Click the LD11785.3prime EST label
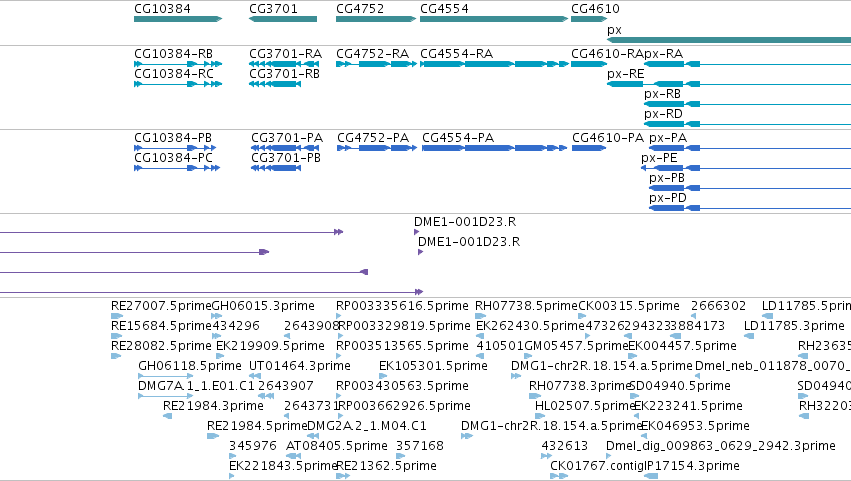 coord(794,326)
